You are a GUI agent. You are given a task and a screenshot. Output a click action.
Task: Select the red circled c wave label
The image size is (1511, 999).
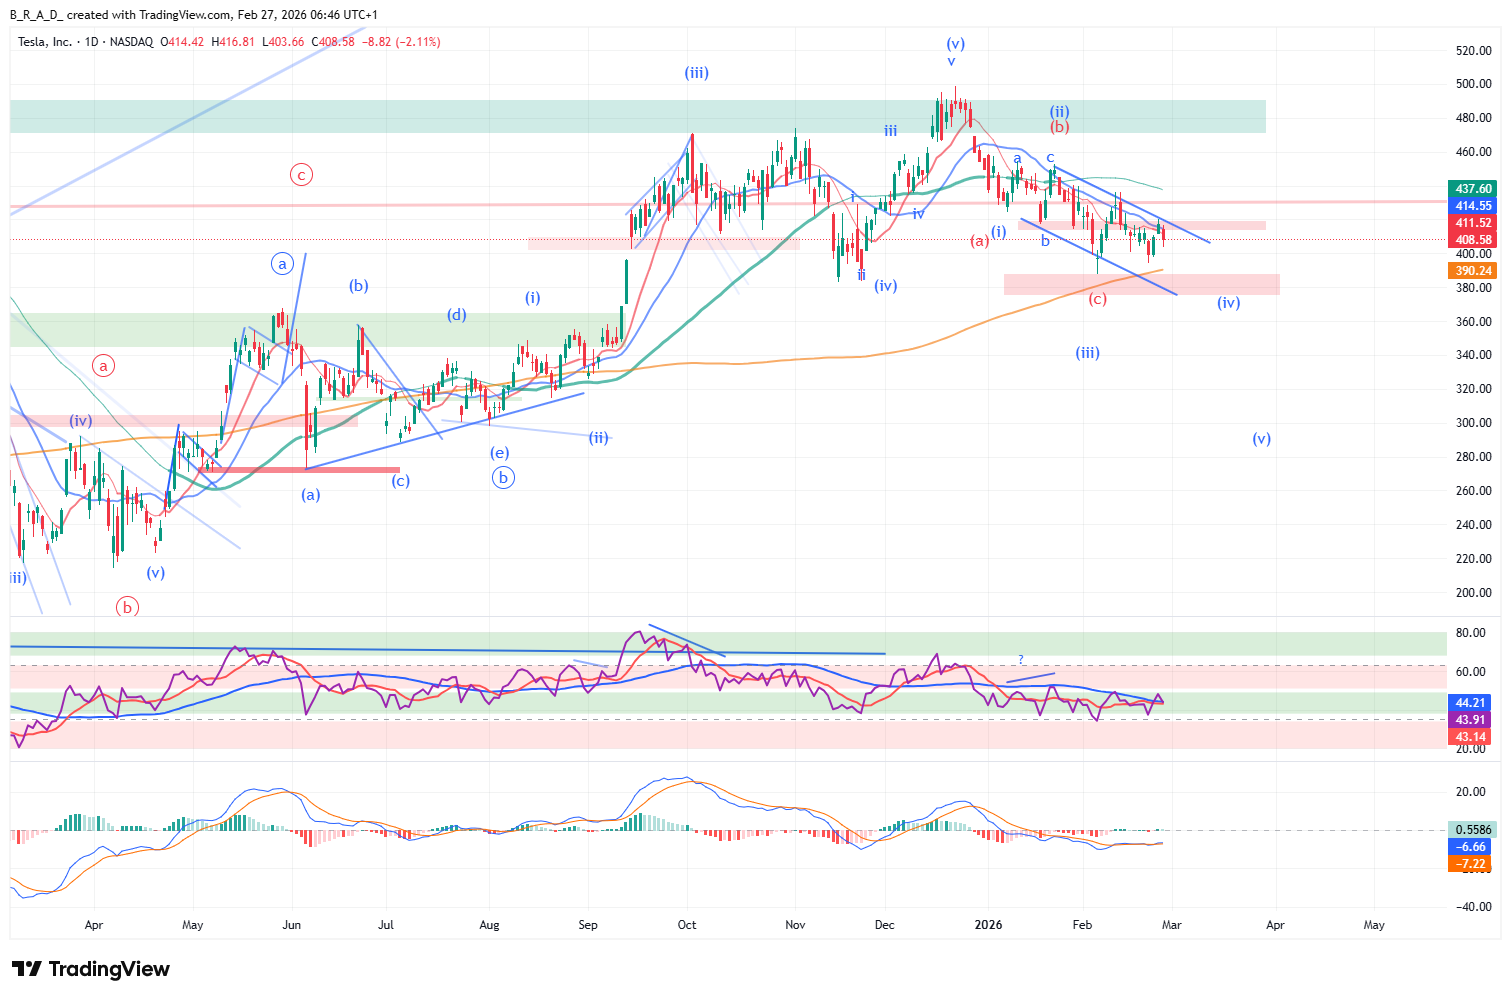[301, 174]
